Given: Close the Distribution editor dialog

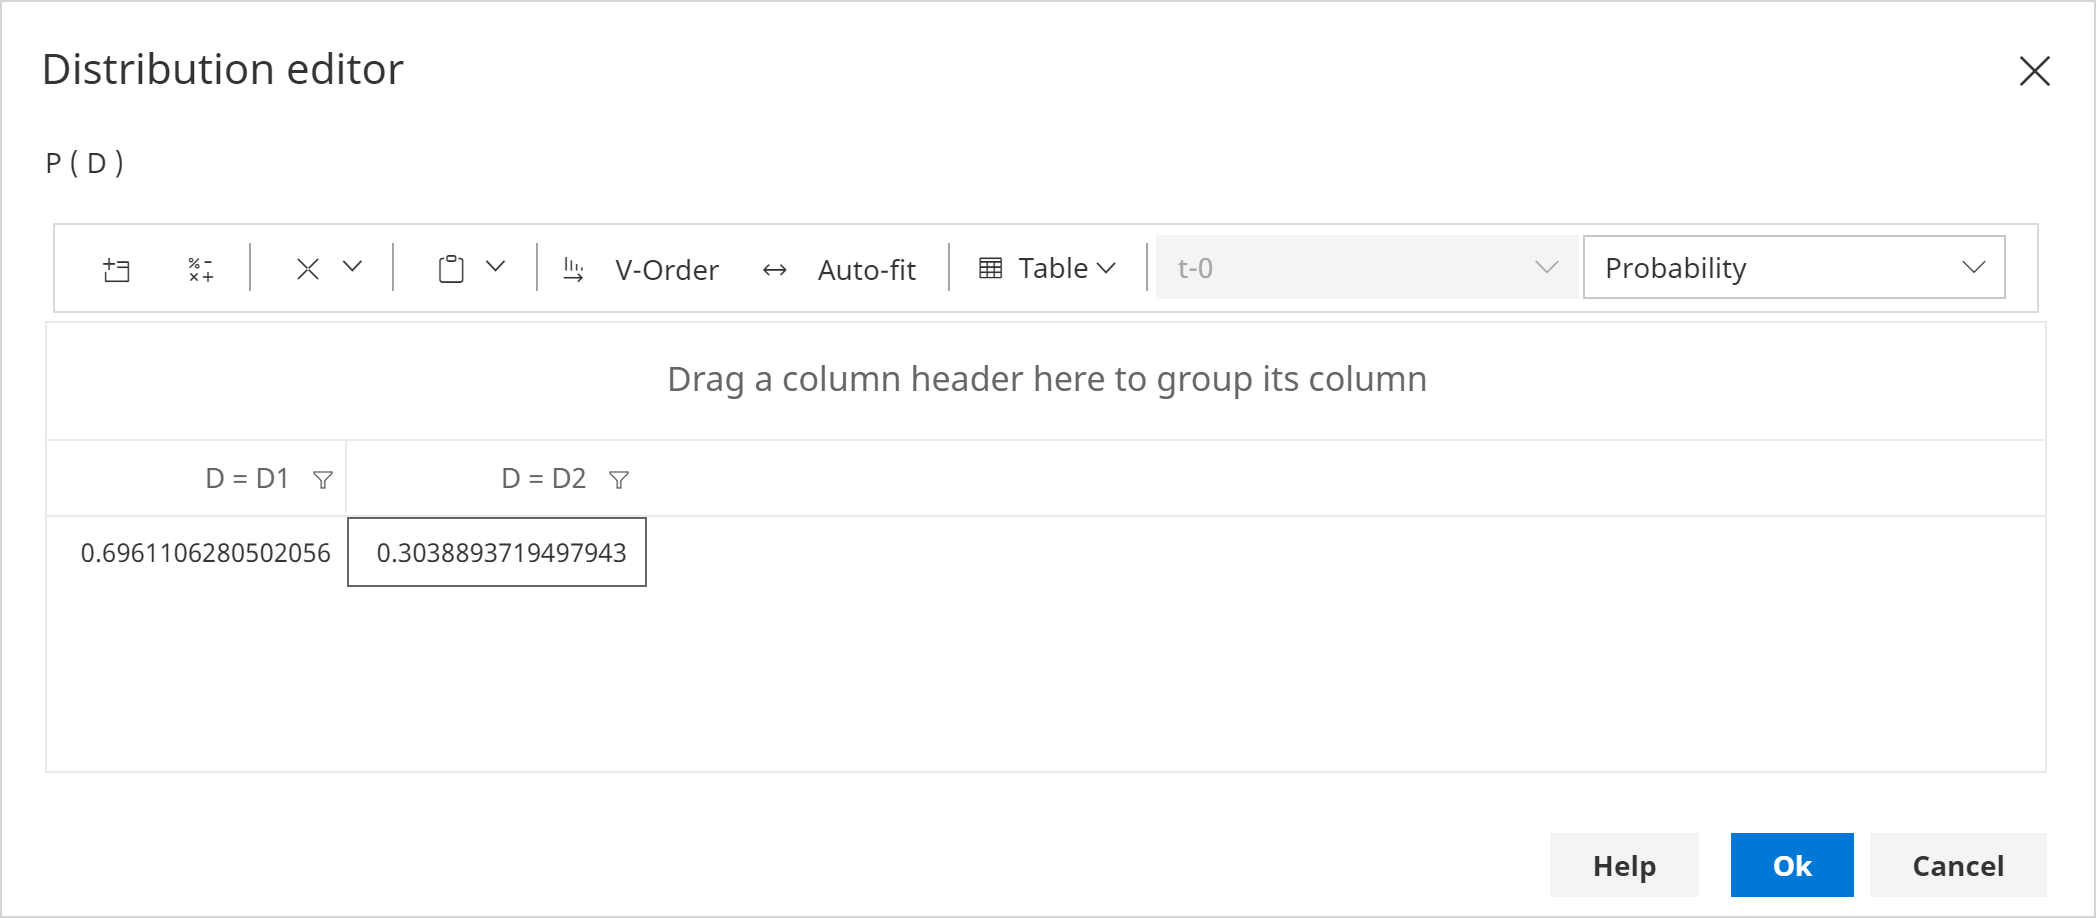Looking at the screenshot, I should point(2034,71).
